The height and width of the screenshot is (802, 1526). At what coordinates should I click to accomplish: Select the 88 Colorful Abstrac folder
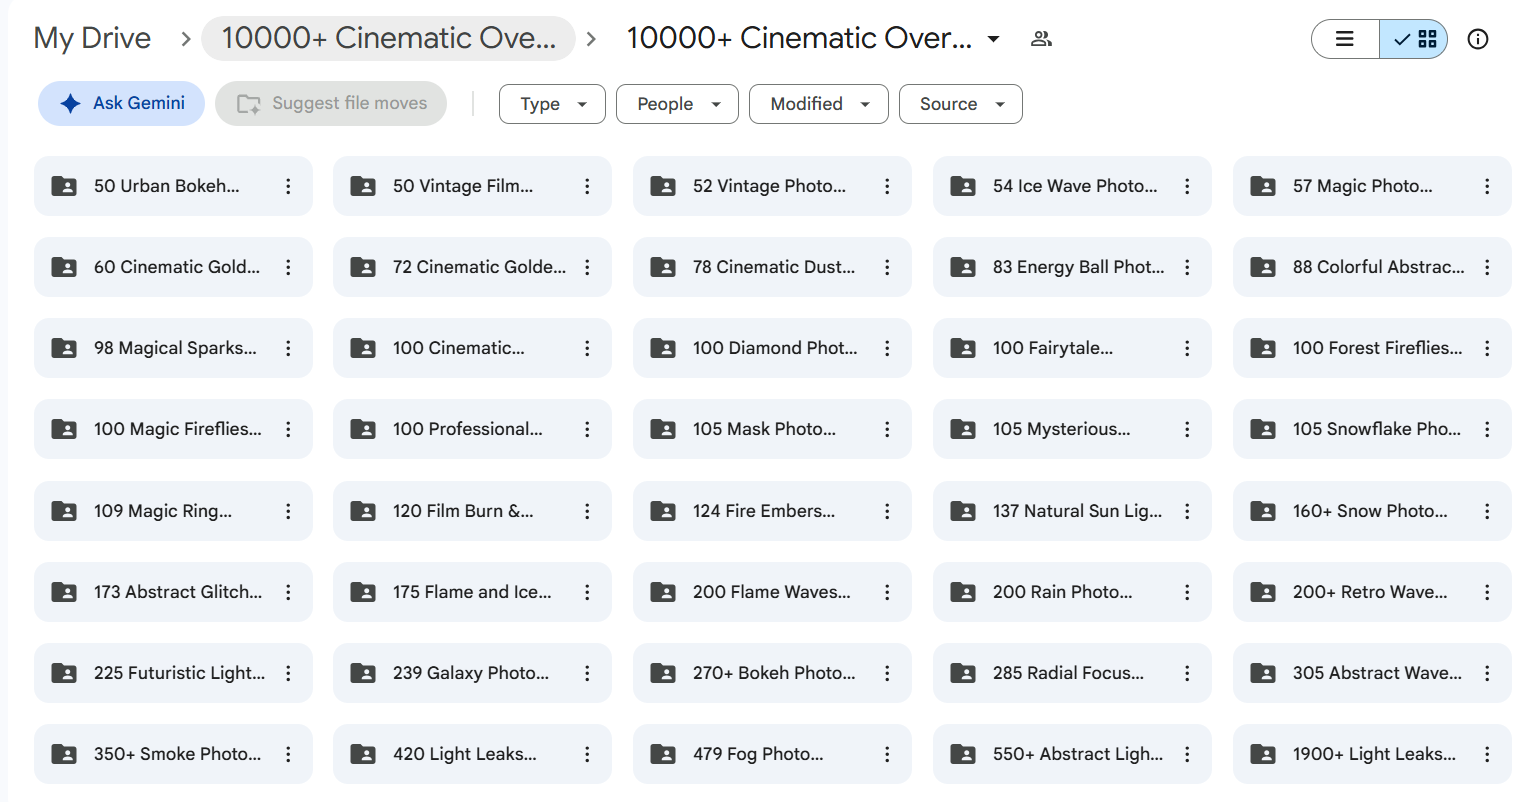(x=1372, y=267)
